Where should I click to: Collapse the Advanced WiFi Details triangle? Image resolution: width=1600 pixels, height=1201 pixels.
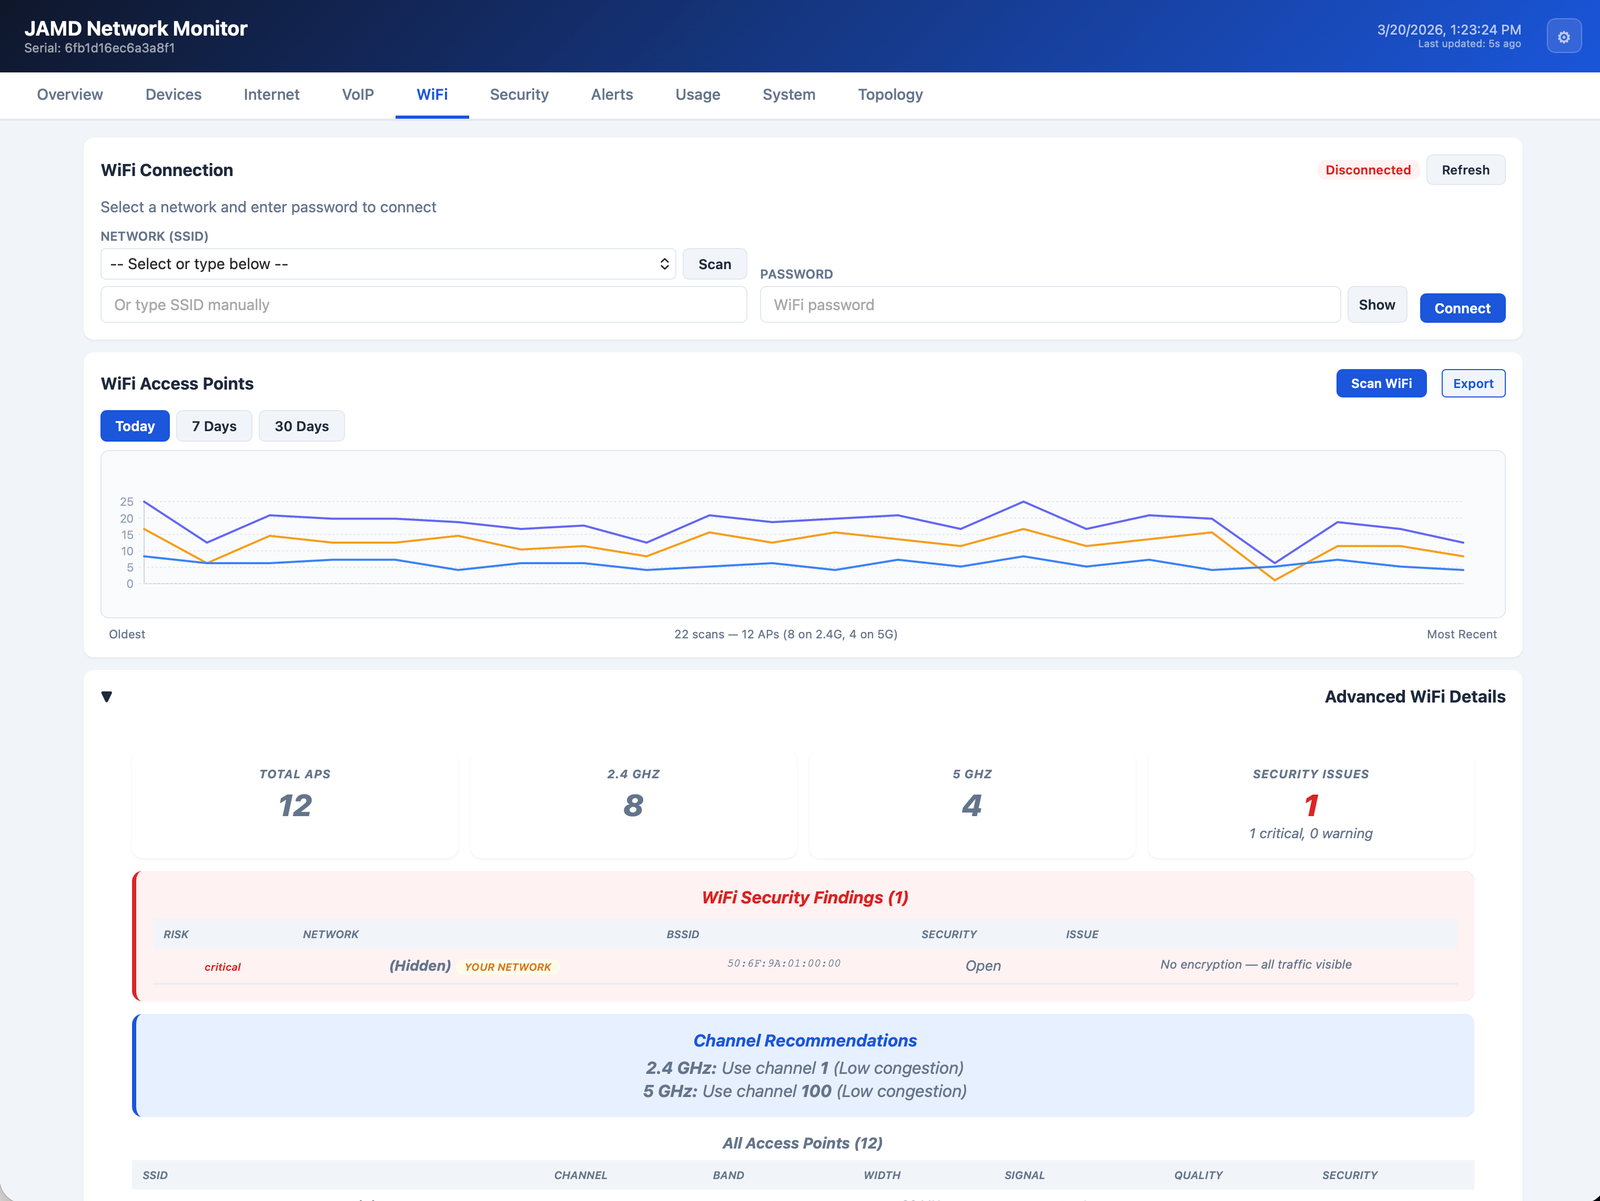click(107, 697)
